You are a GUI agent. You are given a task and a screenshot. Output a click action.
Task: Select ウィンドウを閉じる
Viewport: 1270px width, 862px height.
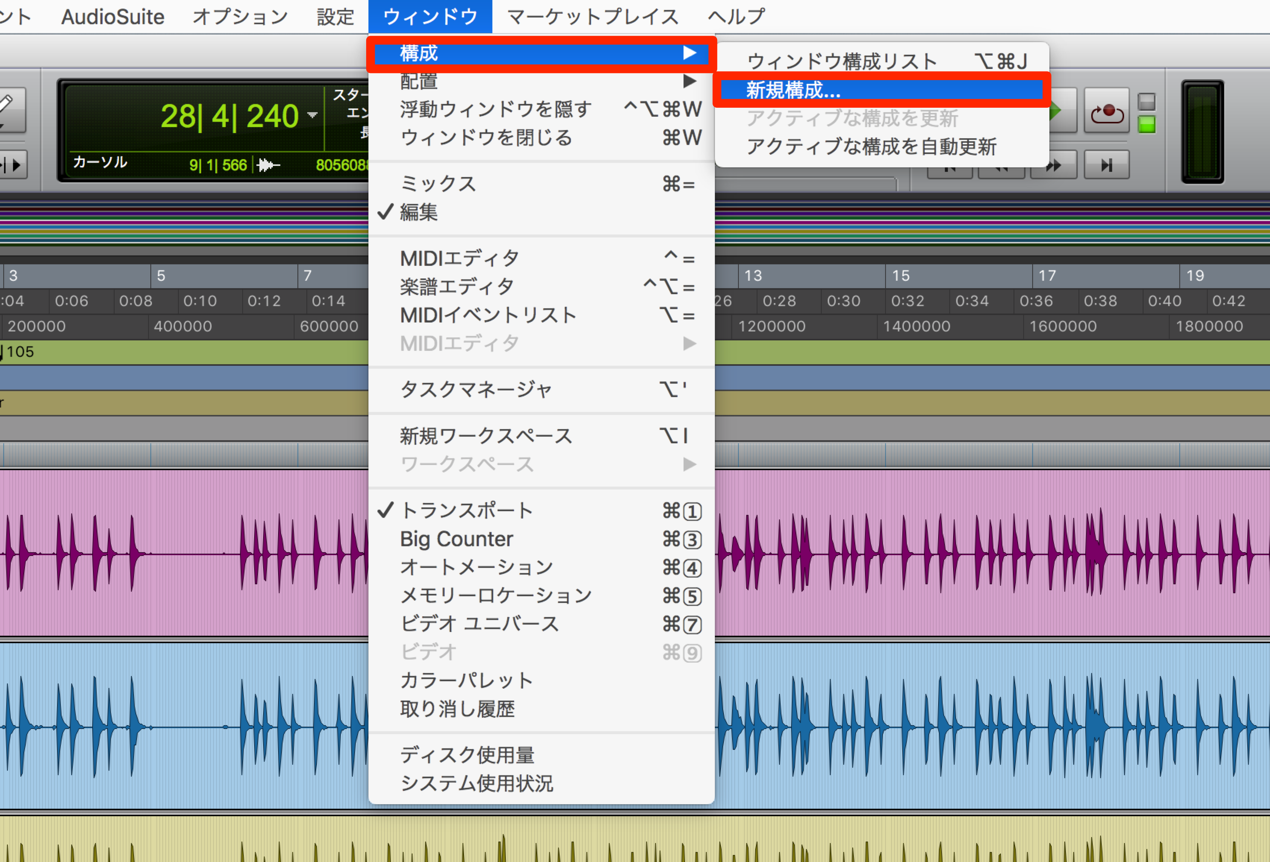tap(541, 137)
